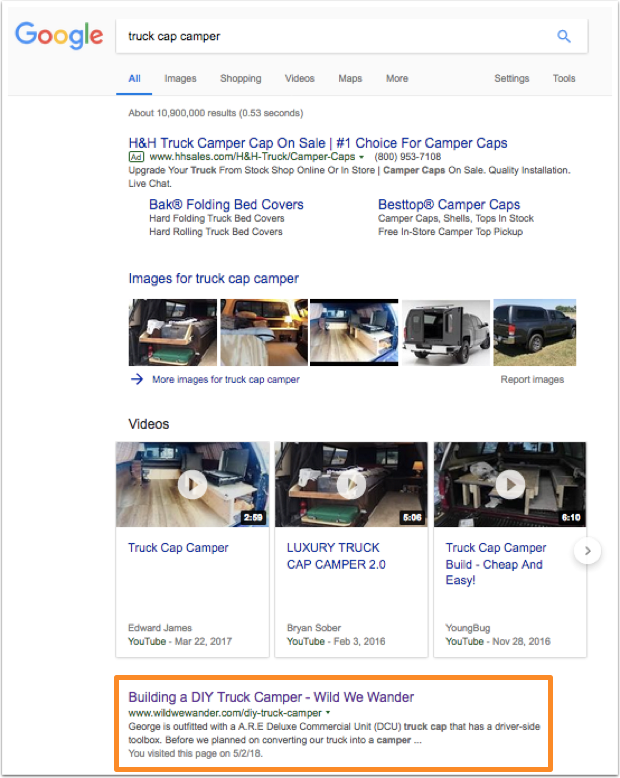Click the arrow icon beside More images
Screen dimensions: 620x778
(x=137, y=380)
